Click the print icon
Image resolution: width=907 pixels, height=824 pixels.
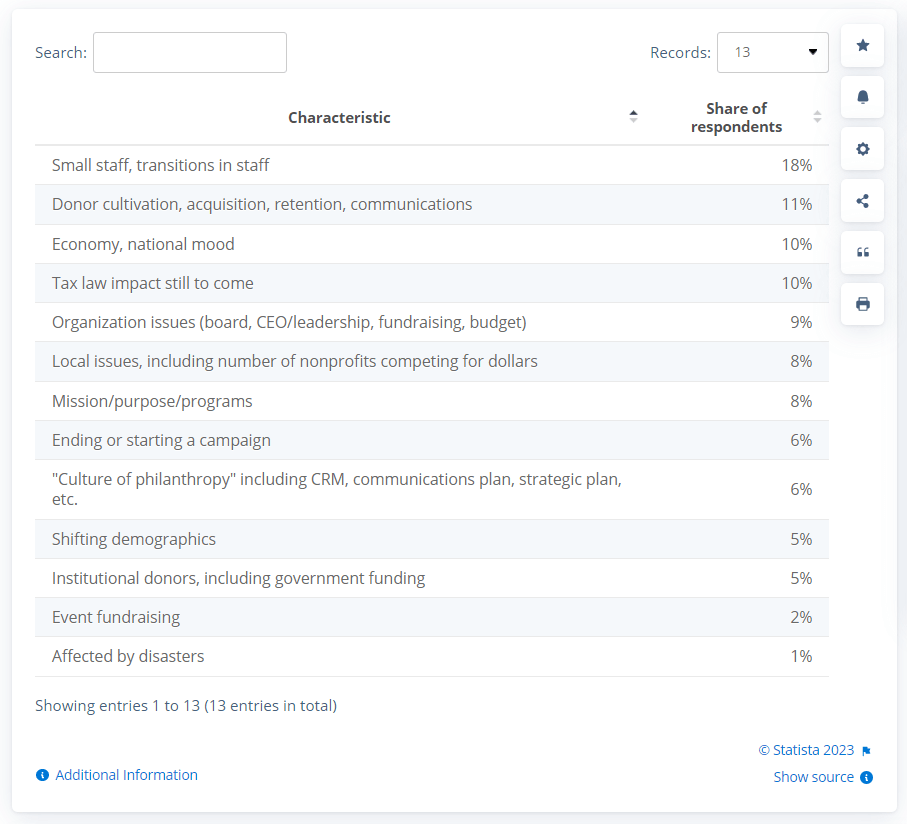point(862,304)
